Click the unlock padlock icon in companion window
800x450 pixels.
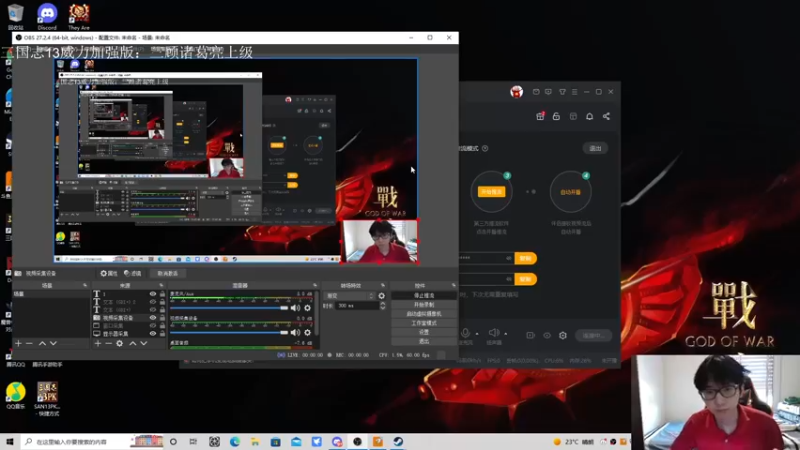point(556,116)
